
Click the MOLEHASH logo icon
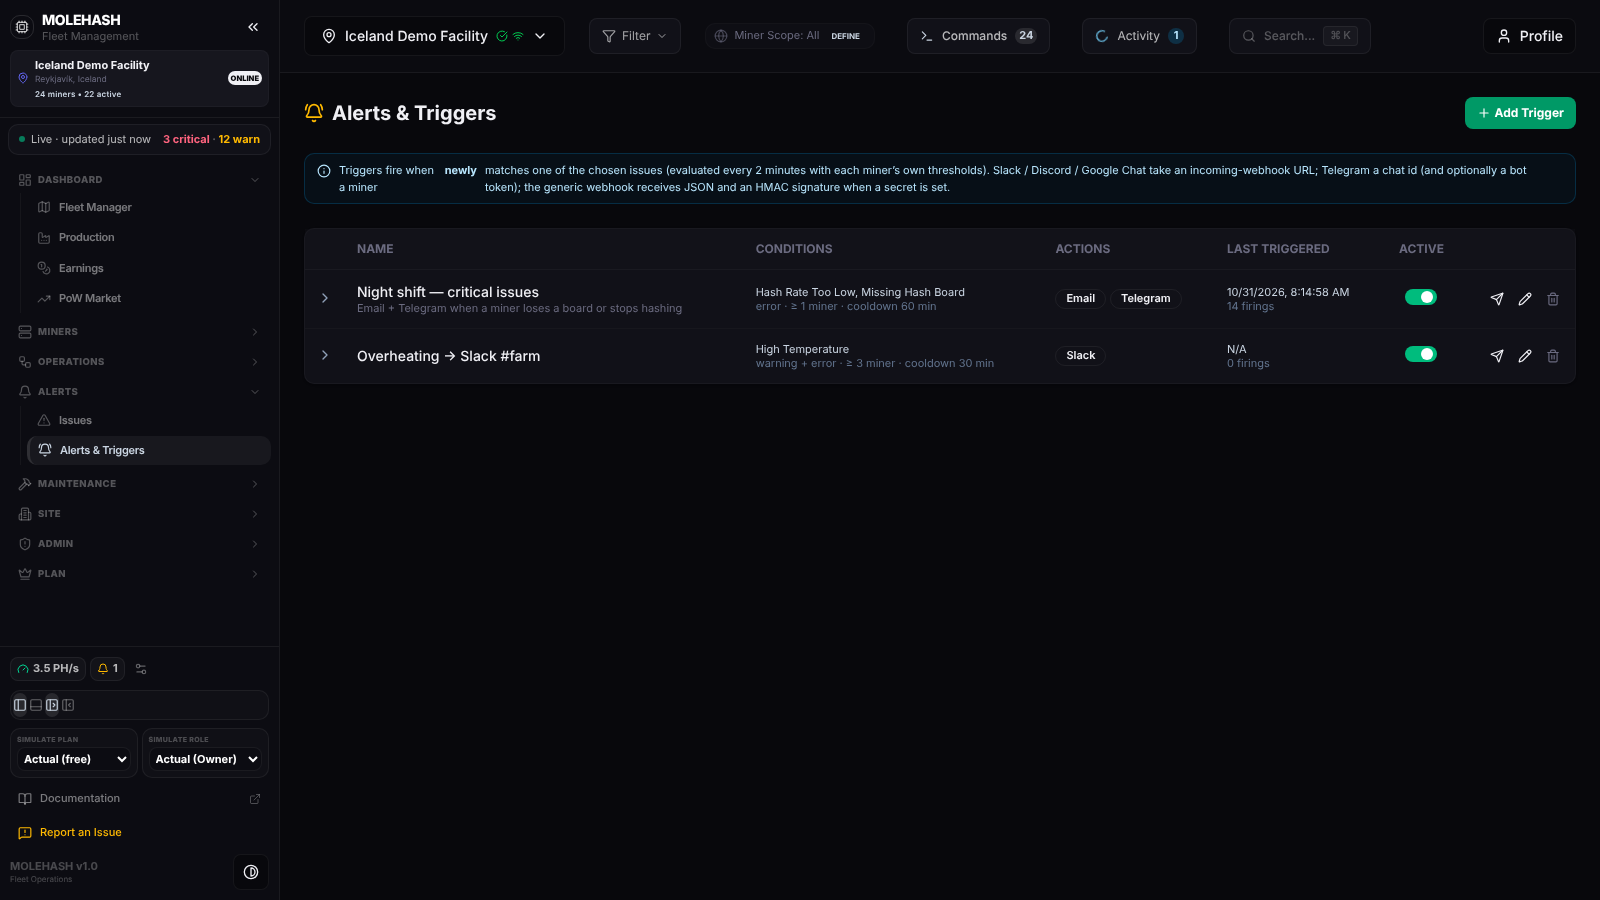(22, 27)
